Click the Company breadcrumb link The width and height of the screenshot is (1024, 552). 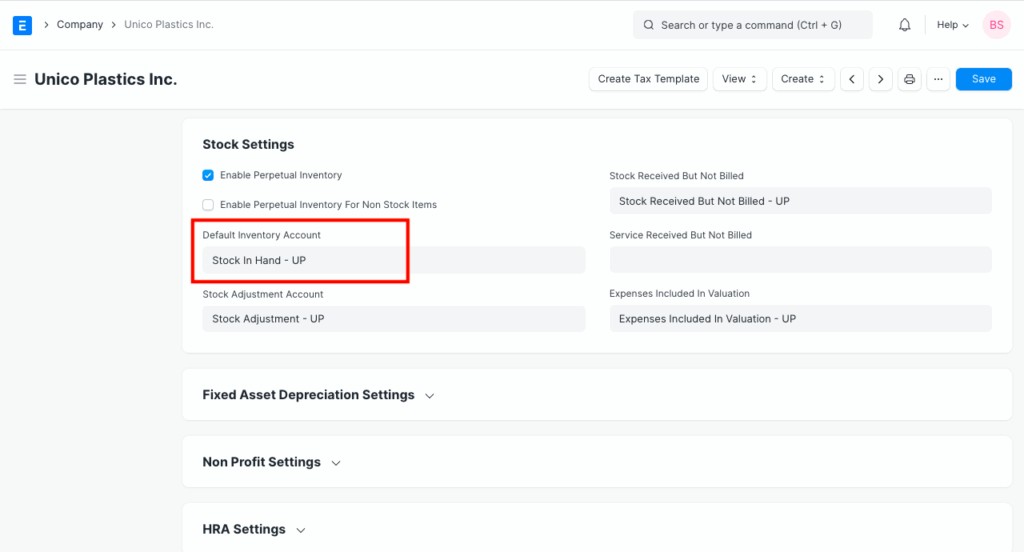pos(80,25)
